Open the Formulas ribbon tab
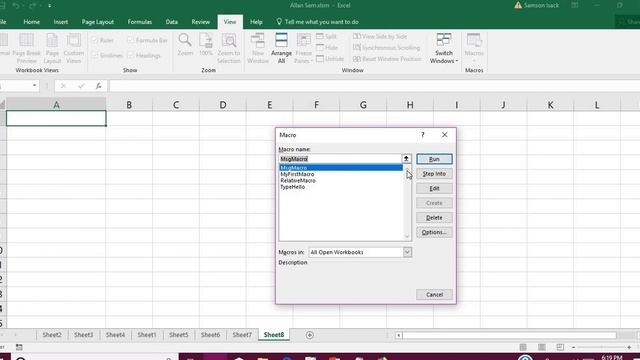This screenshot has width=640, height=360. pyautogui.click(x=140, y=22)
